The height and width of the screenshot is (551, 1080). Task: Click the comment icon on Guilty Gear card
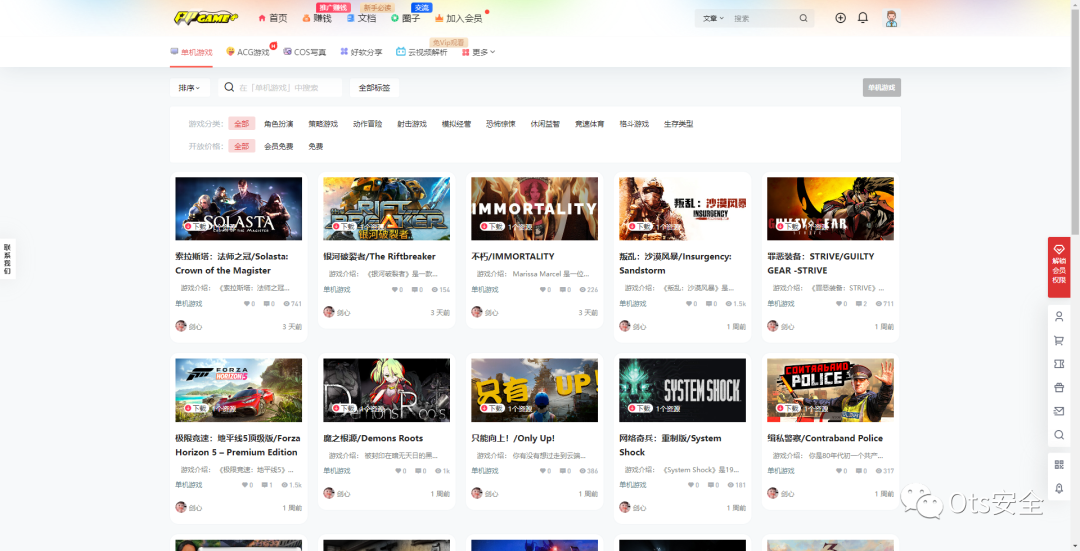click(860, 304)
